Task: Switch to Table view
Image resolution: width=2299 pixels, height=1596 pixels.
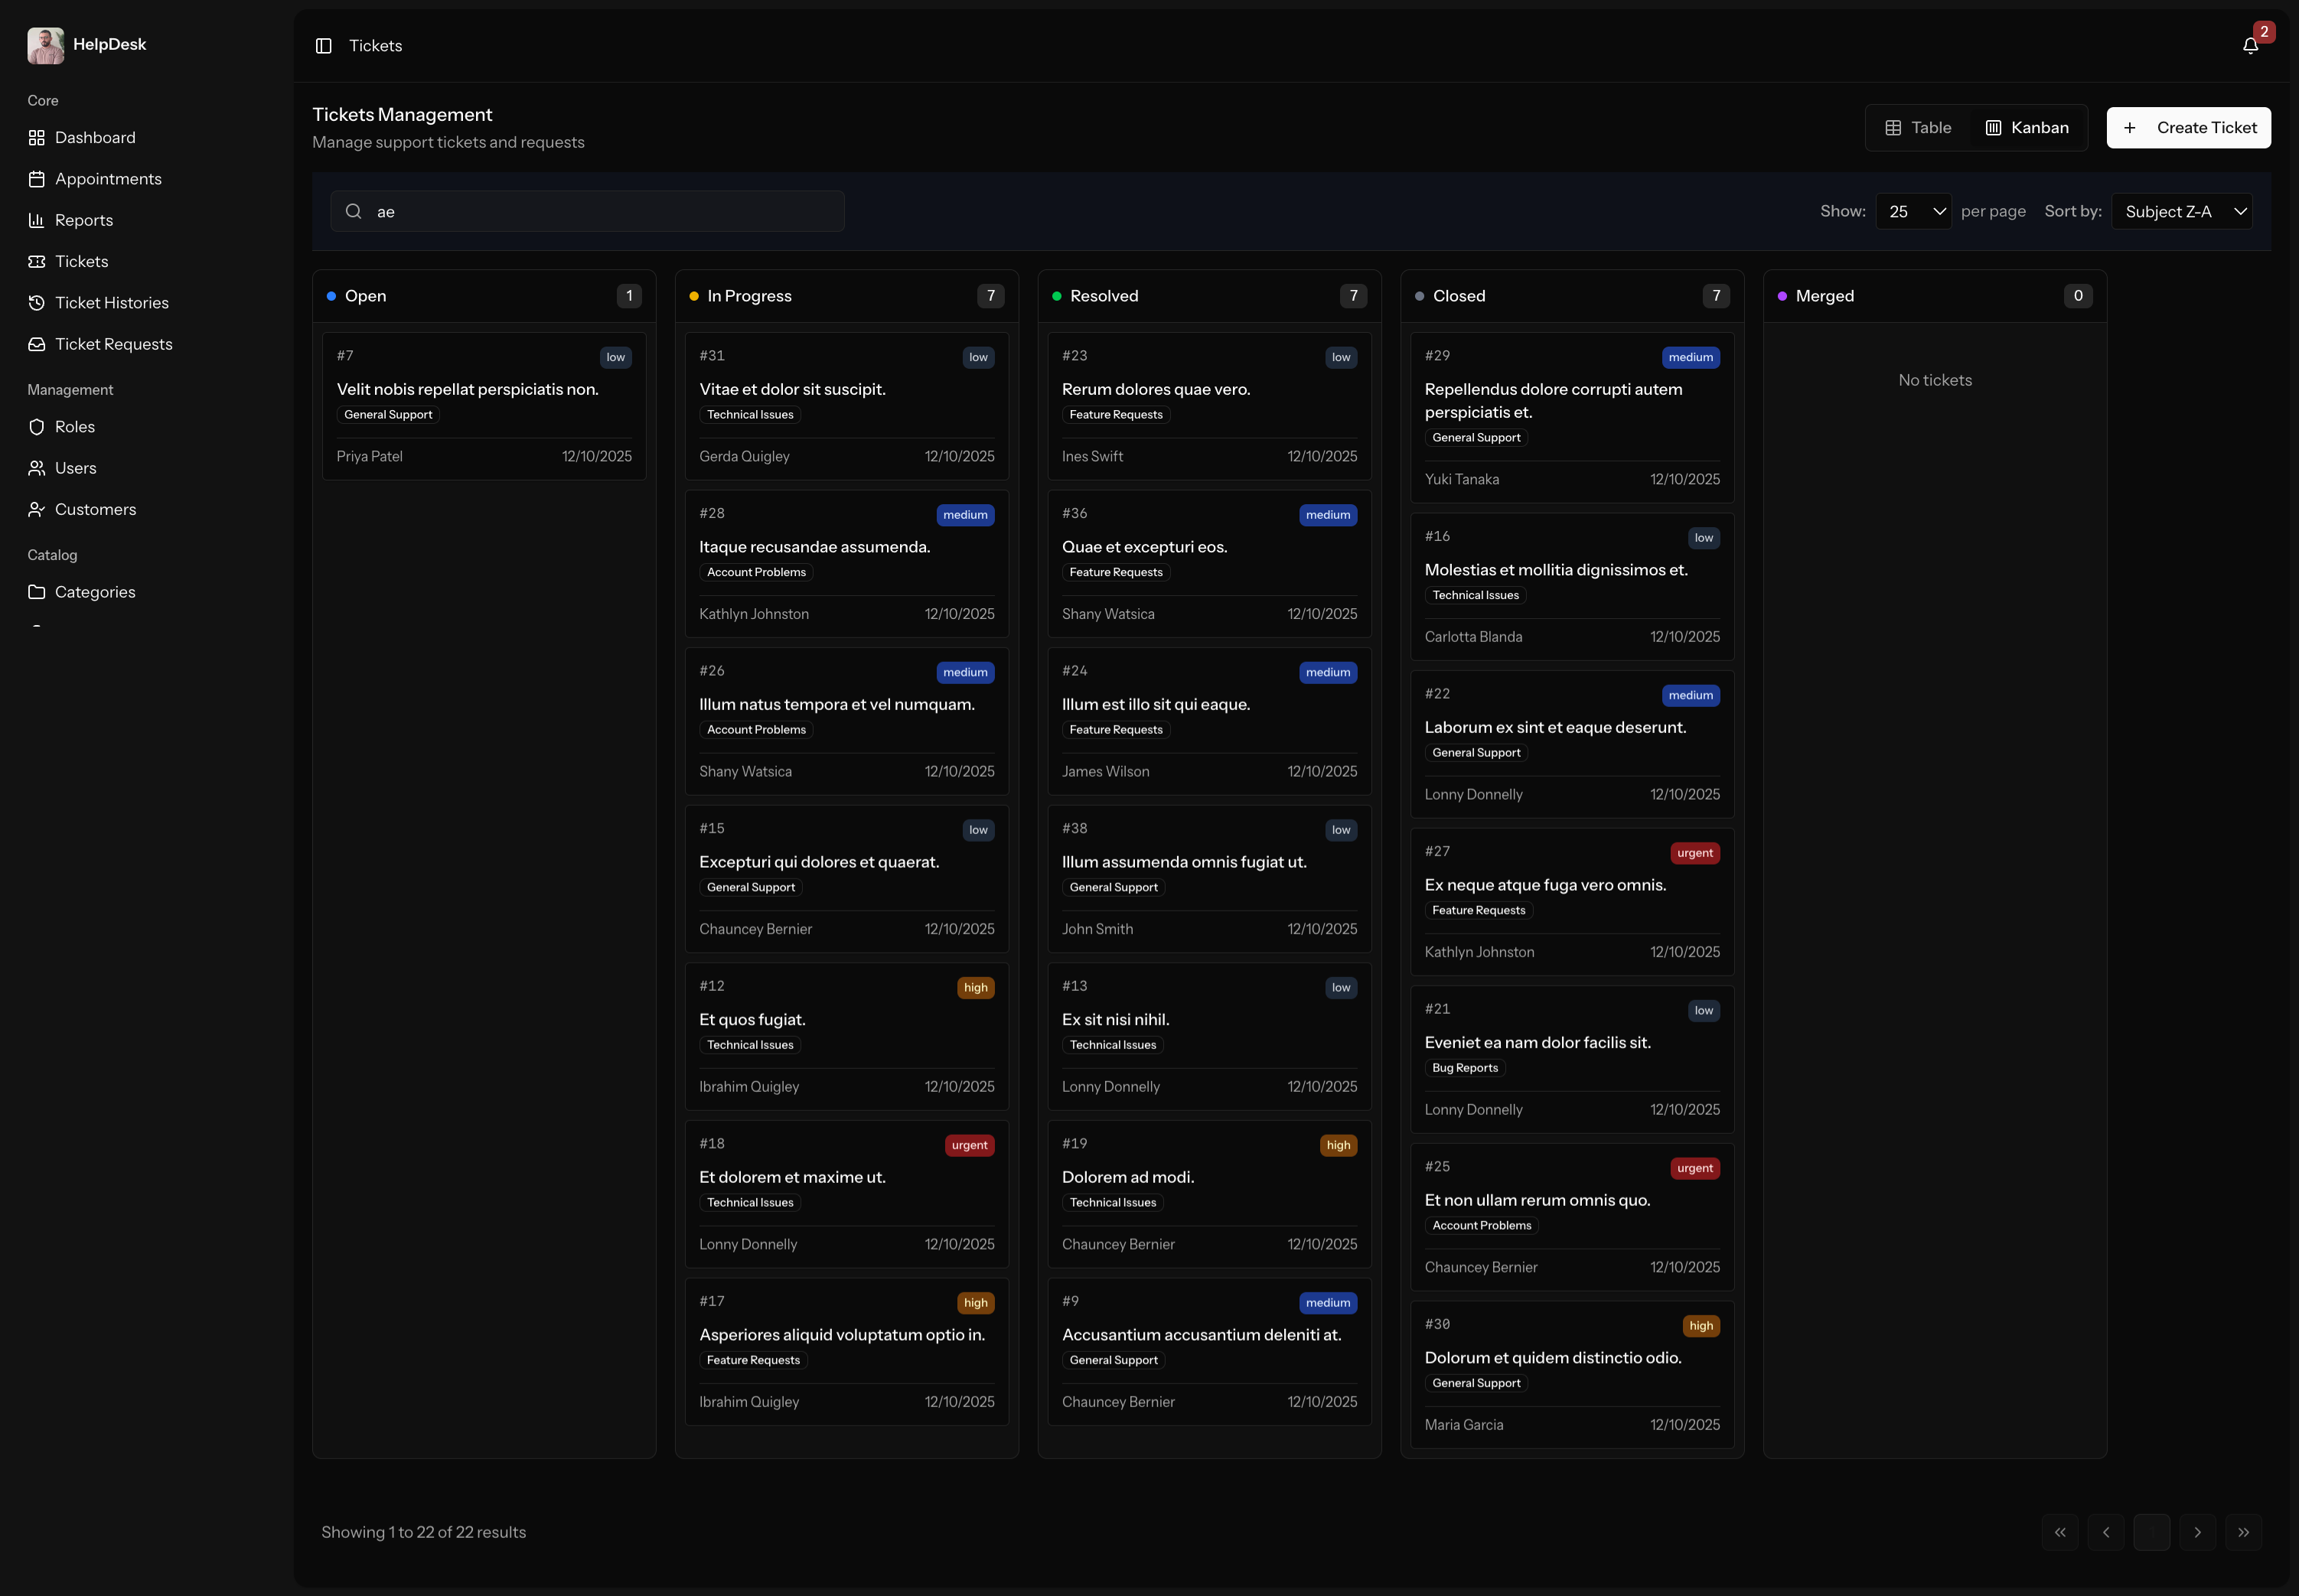Action: tap(1918, 128)
